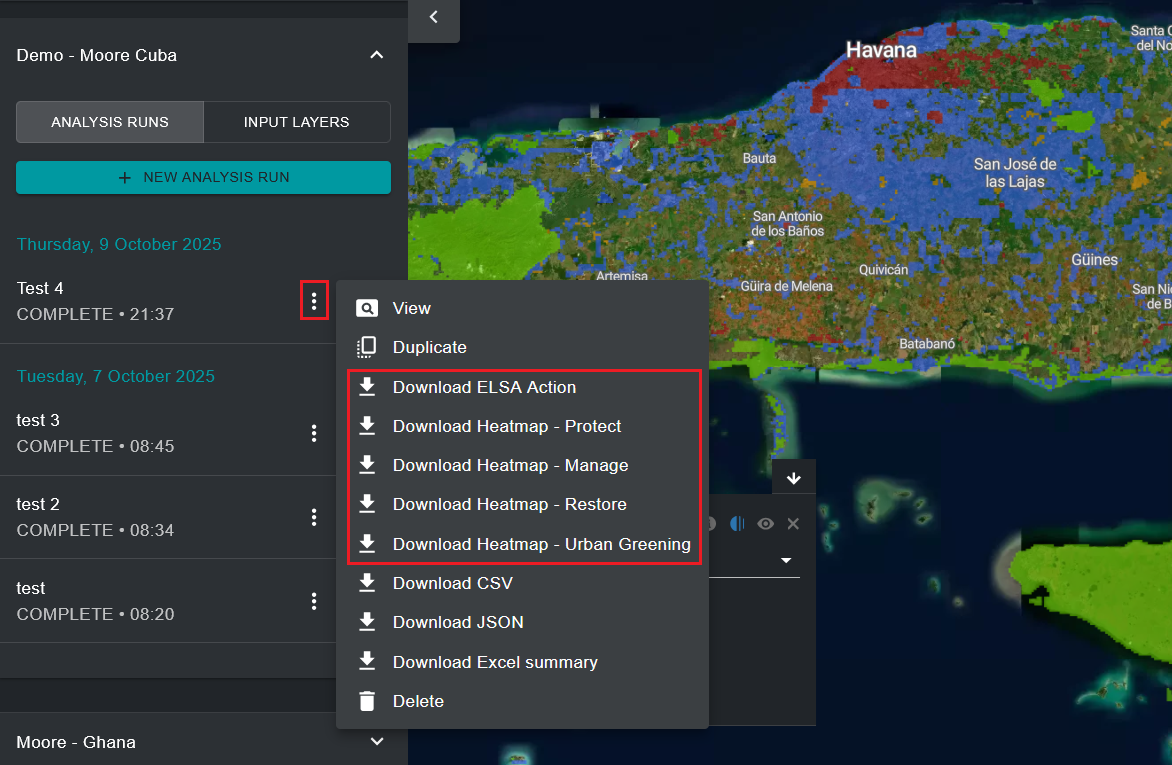Click Download ELSA Action

[484, 387]
